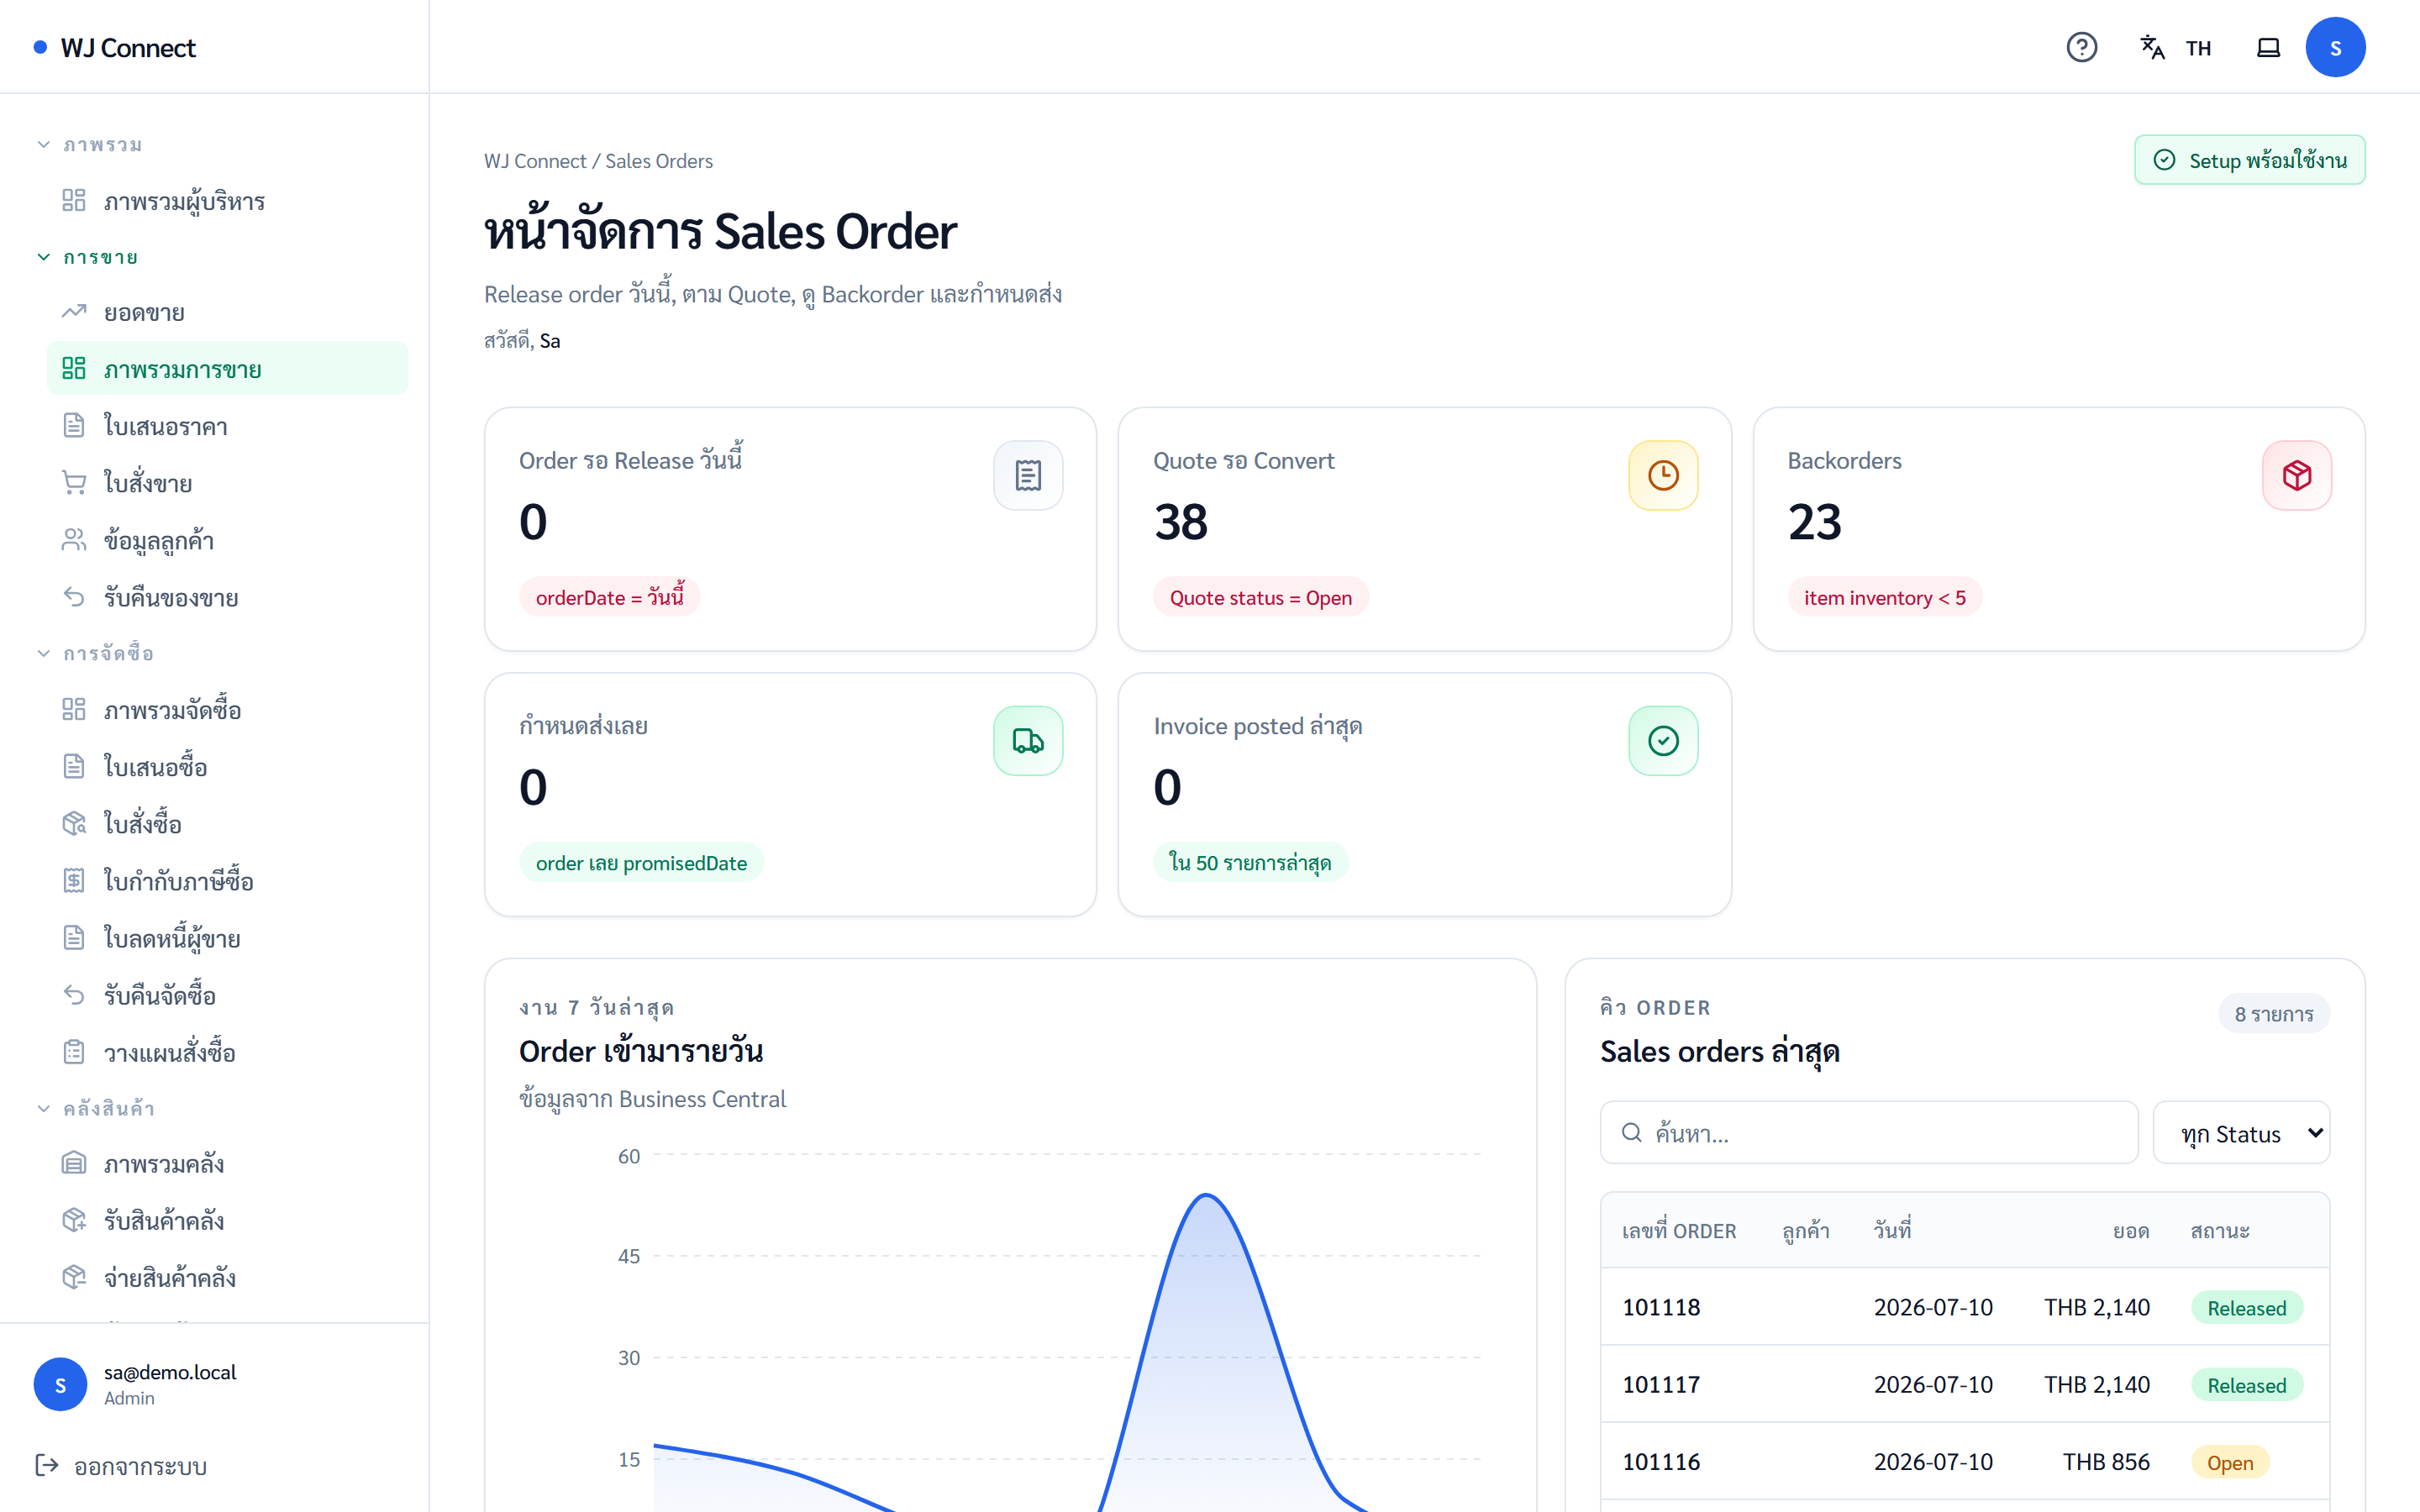Click the return arrow icon beside รับคืนของขาย
The height and width of the screenshot is (1512, 2420).
coord(74,597)
